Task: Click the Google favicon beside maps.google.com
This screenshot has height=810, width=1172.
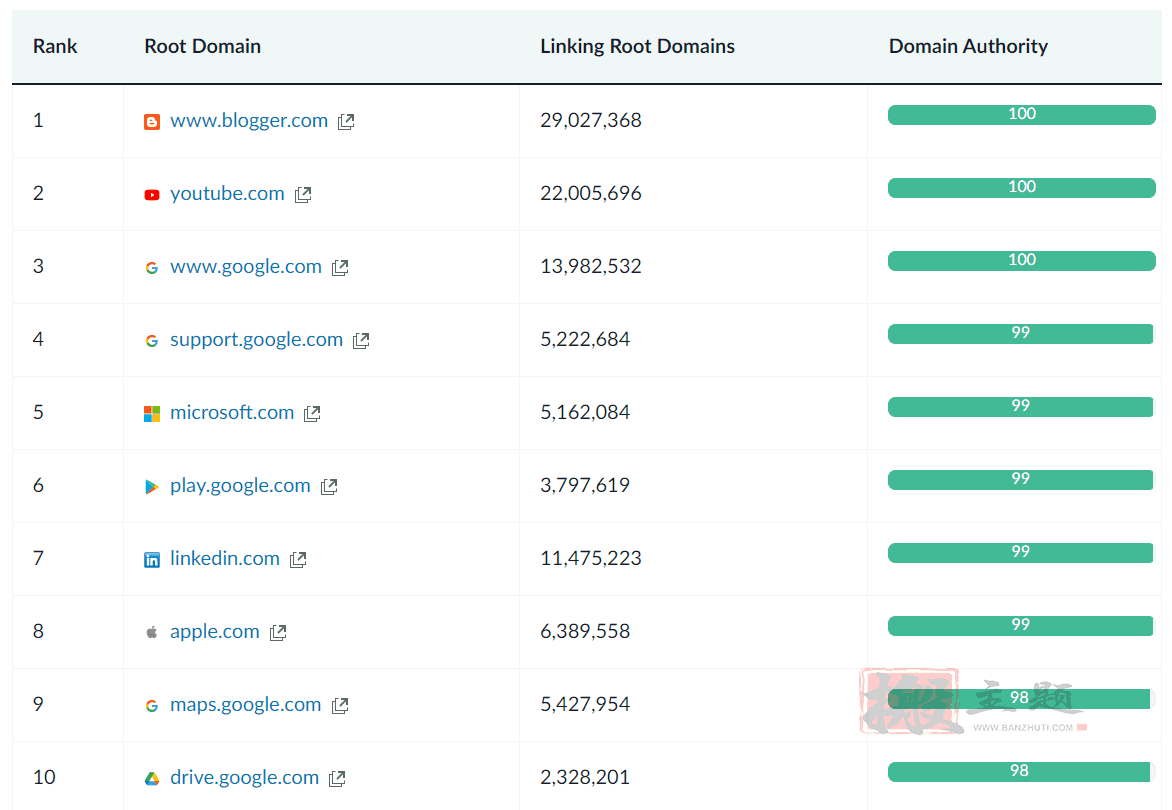Action: coord(152,706)
